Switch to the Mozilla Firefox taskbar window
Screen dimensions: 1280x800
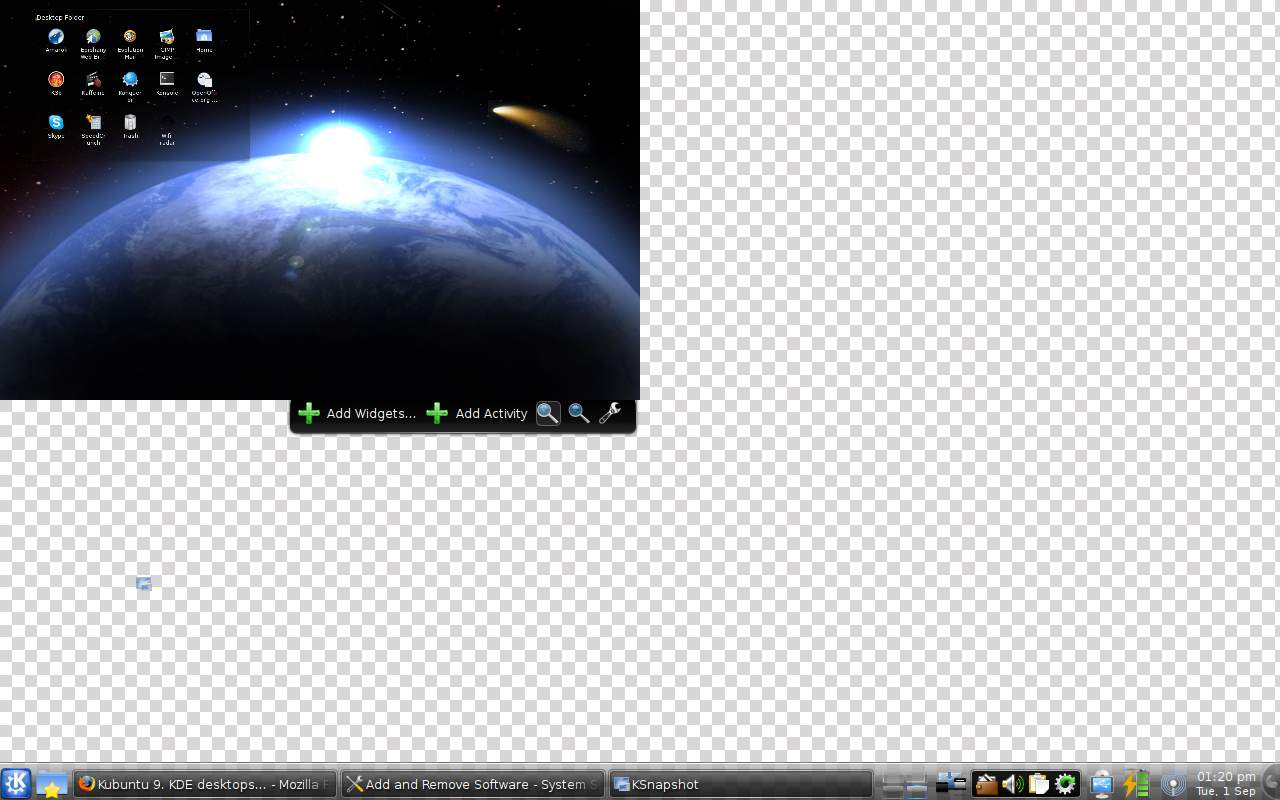pyautogui.click(x=204, y=785)
